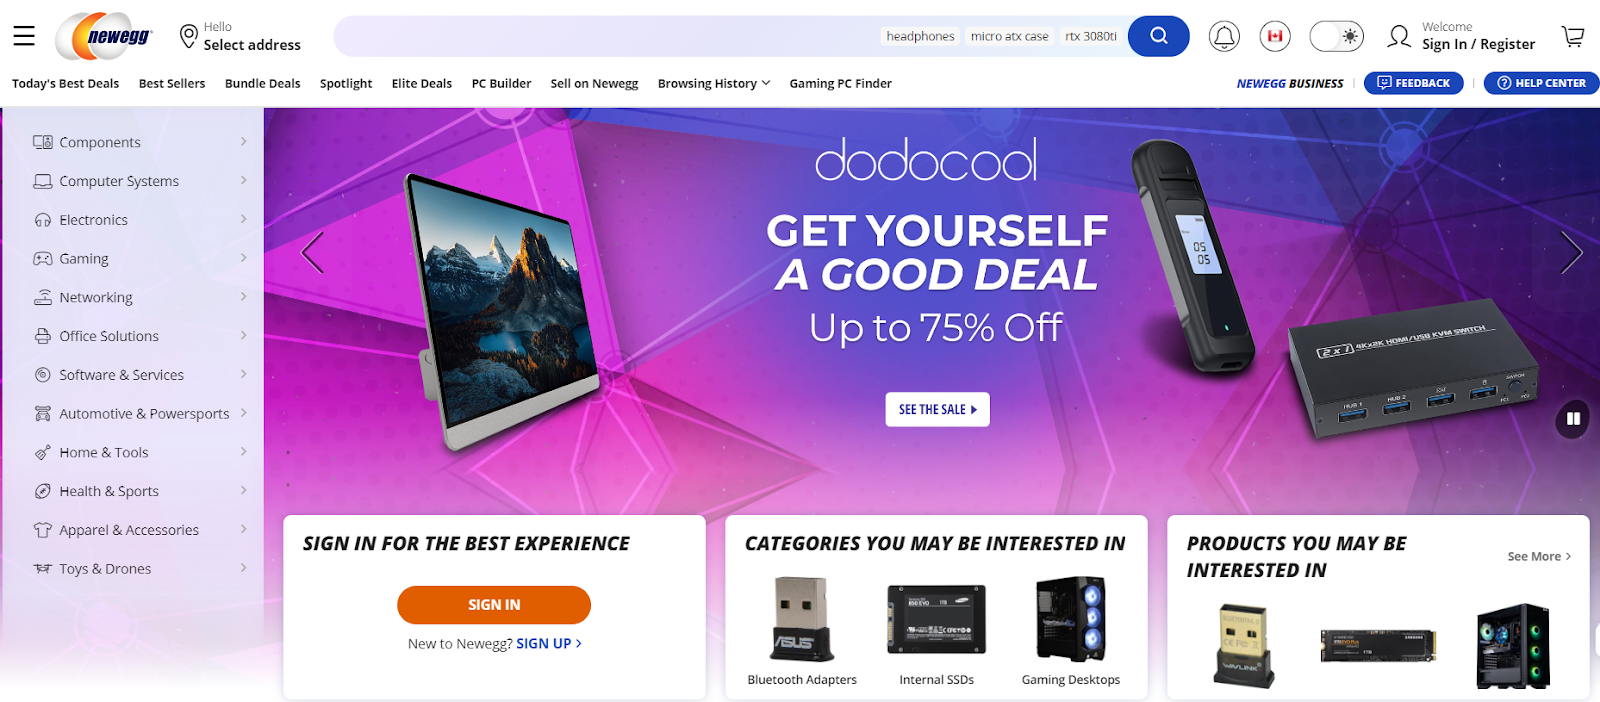Pause the banner carousel
The width and height of the screenshot is (1600, 702).
[1573, 419]
